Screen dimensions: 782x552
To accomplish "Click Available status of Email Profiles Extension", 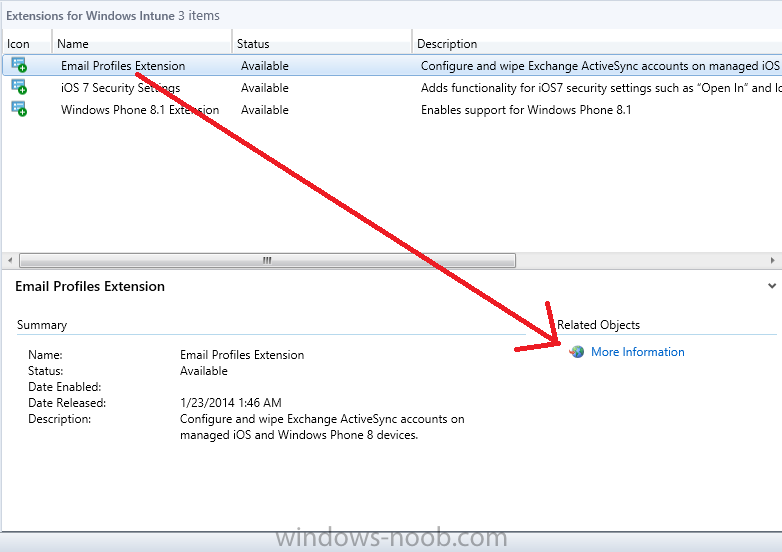I will 264,66.
